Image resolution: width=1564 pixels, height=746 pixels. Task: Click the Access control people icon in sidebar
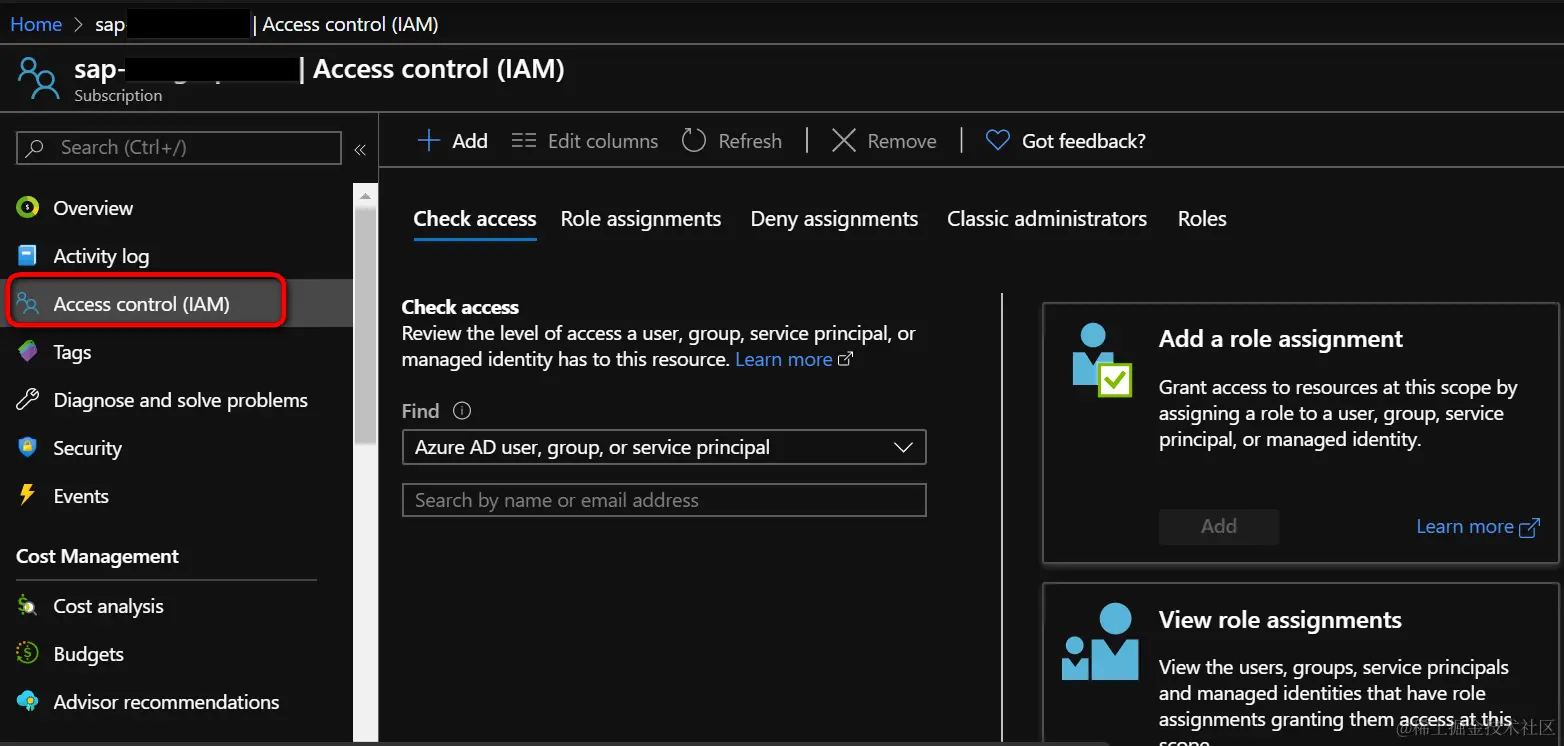pos(28,304)
